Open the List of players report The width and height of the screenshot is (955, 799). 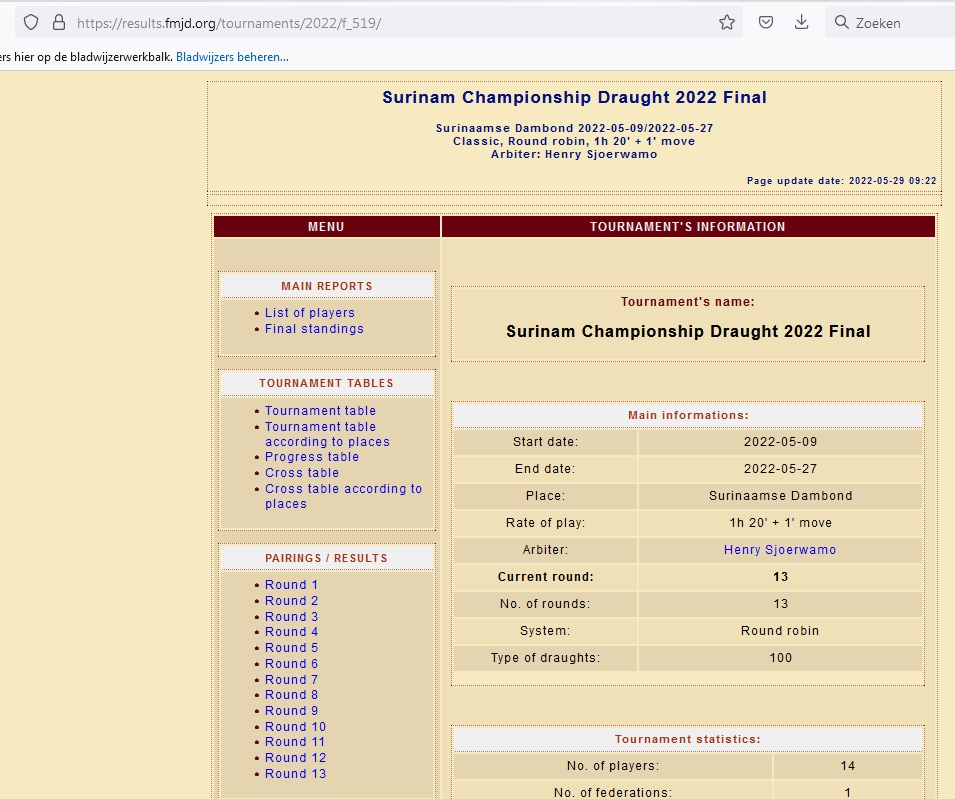[309, 313]
